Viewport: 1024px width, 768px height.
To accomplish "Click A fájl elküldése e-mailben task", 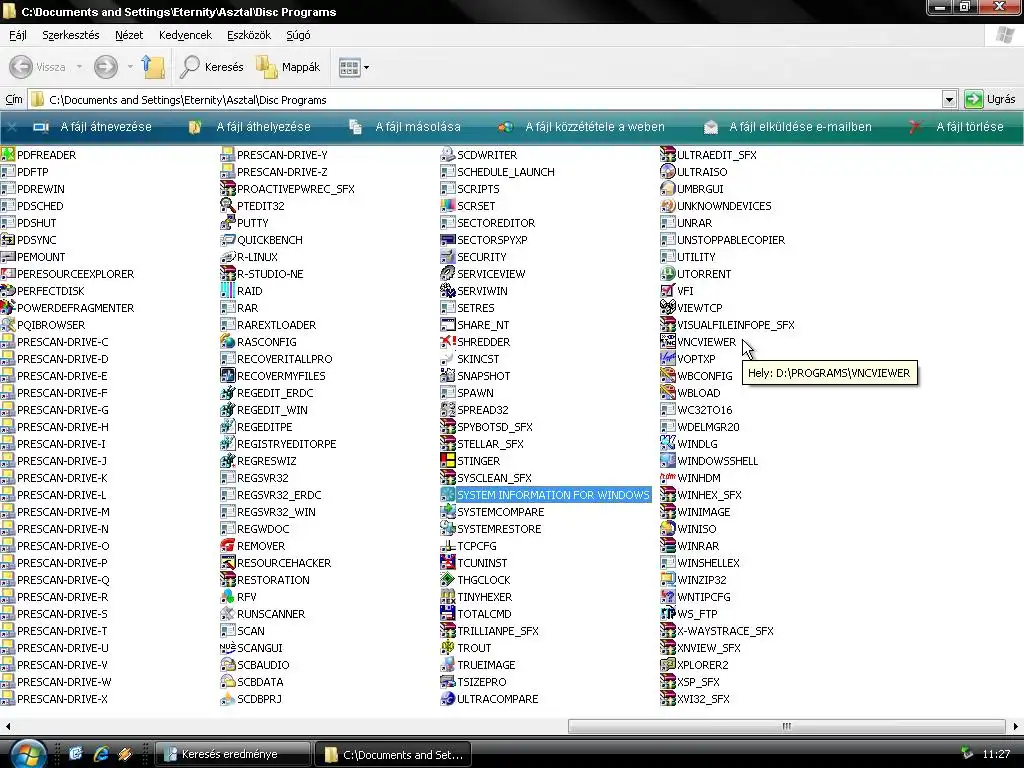I will click(x=787, y=127).
